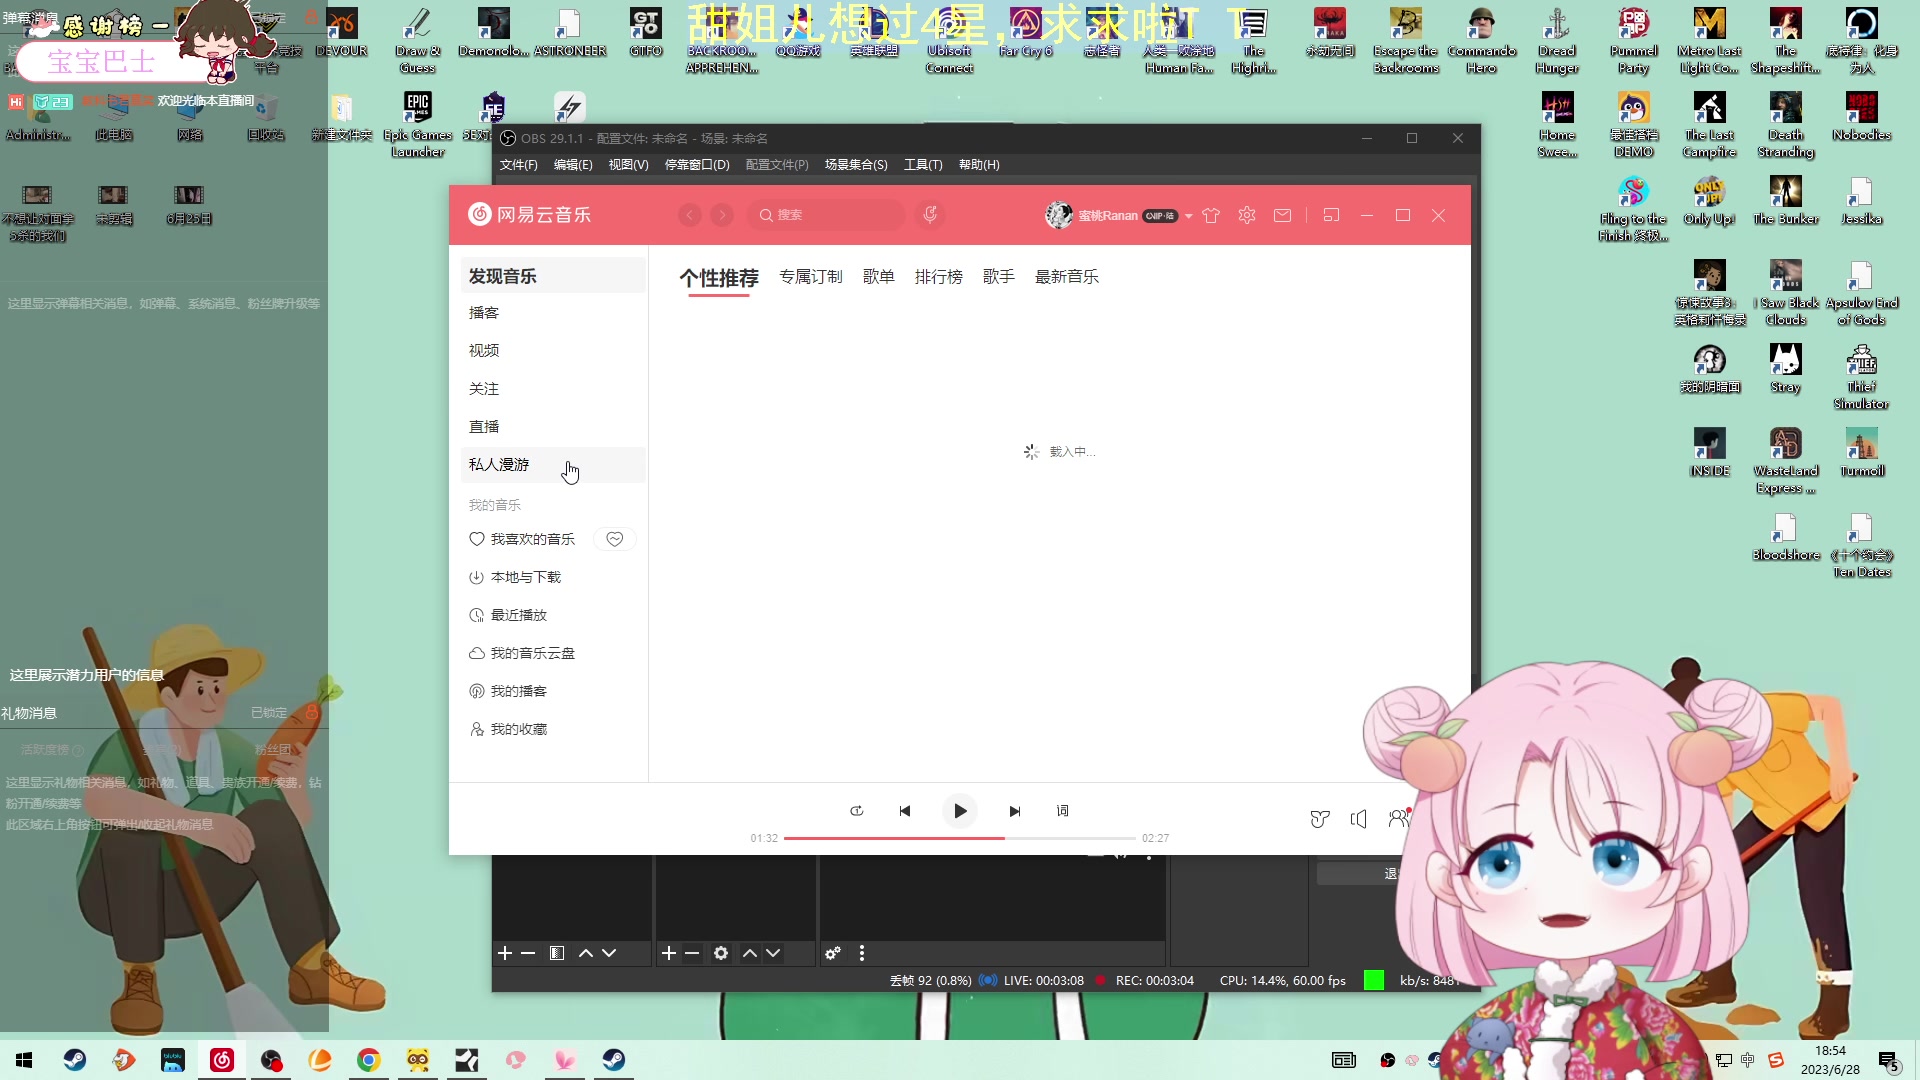Open DEVOUR desktop shortcut
Screen dimensions: 1920x1080
341,33
